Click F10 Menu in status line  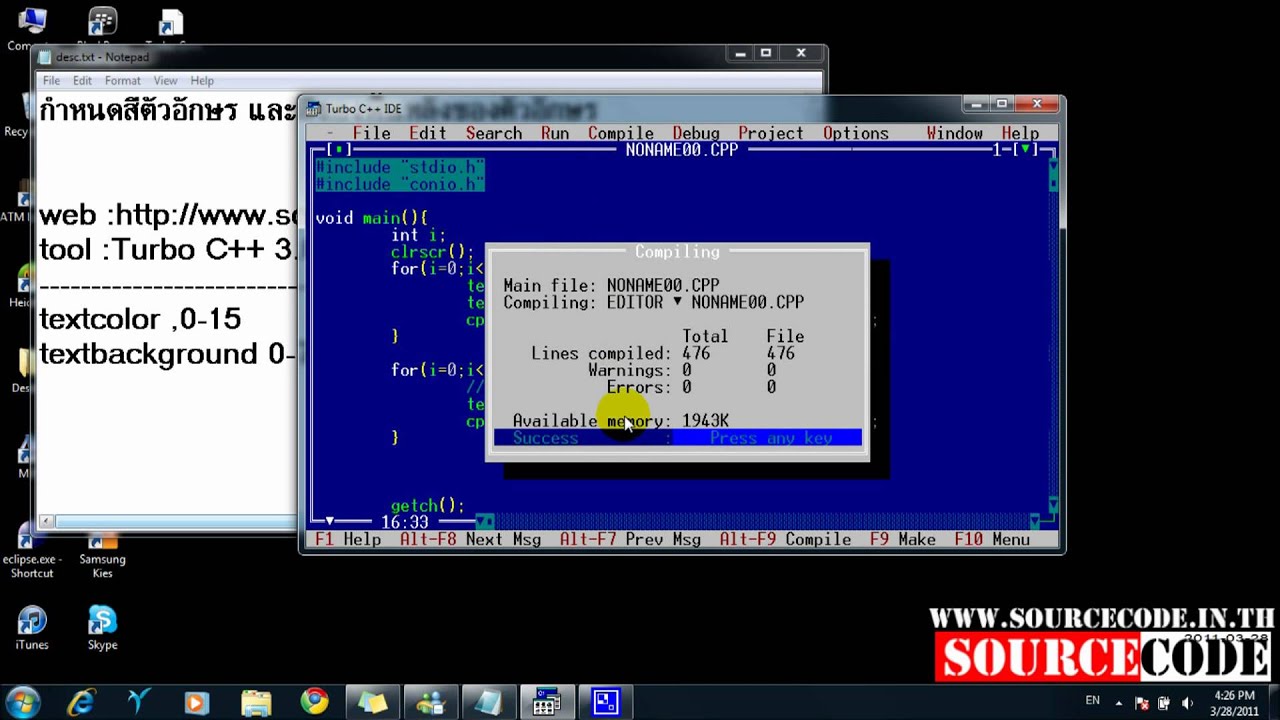pyautogui.click(x=992, y=539)
